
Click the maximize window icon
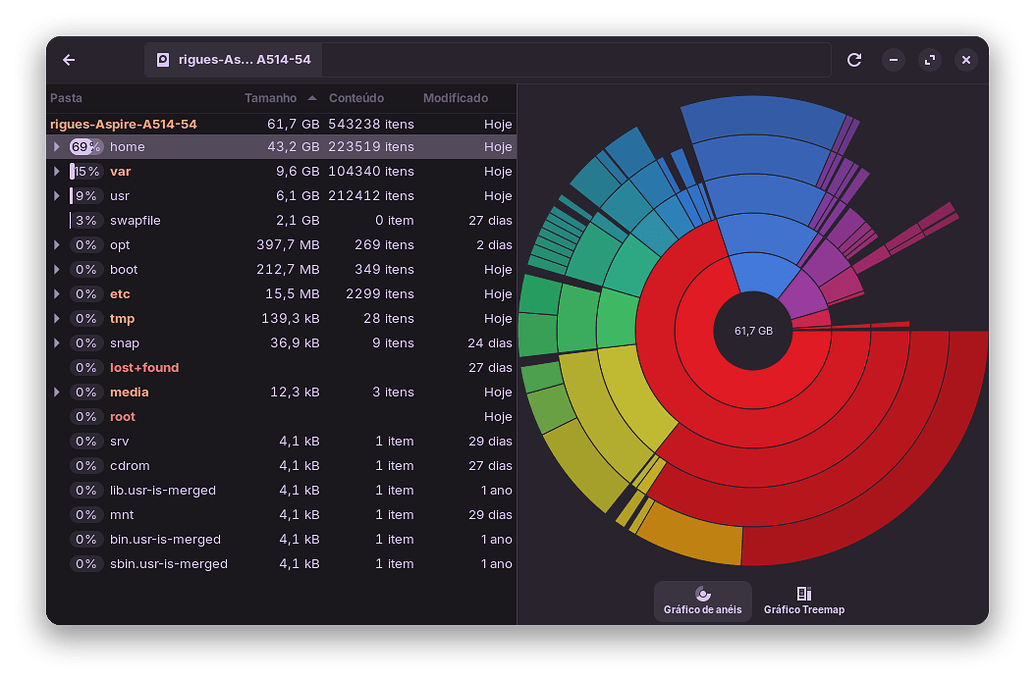(930, 60)
